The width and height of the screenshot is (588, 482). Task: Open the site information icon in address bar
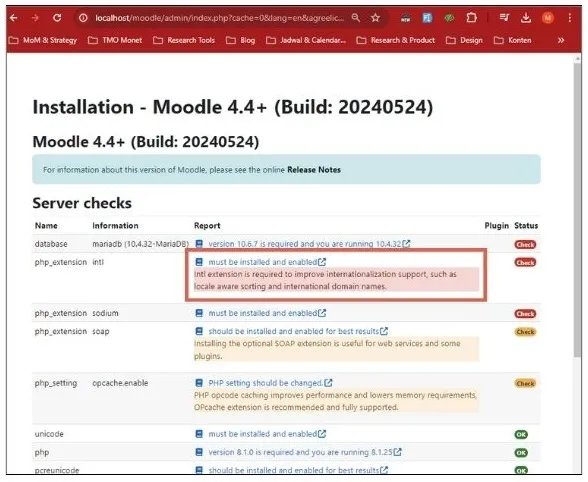tap(83, 18)
